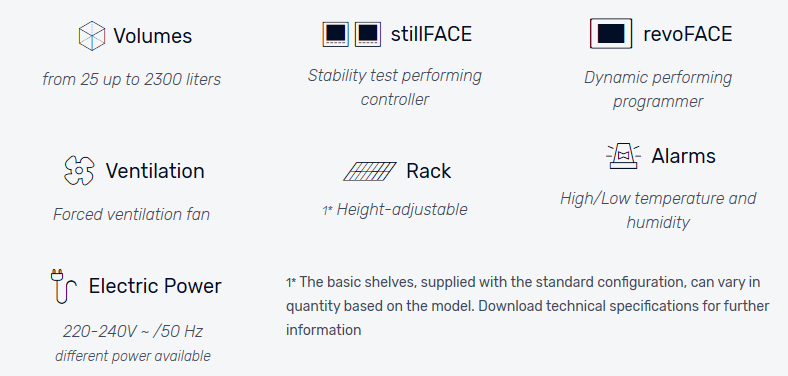The width and height of the screenshot is (788, 376).
Task: Click 'Stability test performing controller' description
Action: click(395, 87)
